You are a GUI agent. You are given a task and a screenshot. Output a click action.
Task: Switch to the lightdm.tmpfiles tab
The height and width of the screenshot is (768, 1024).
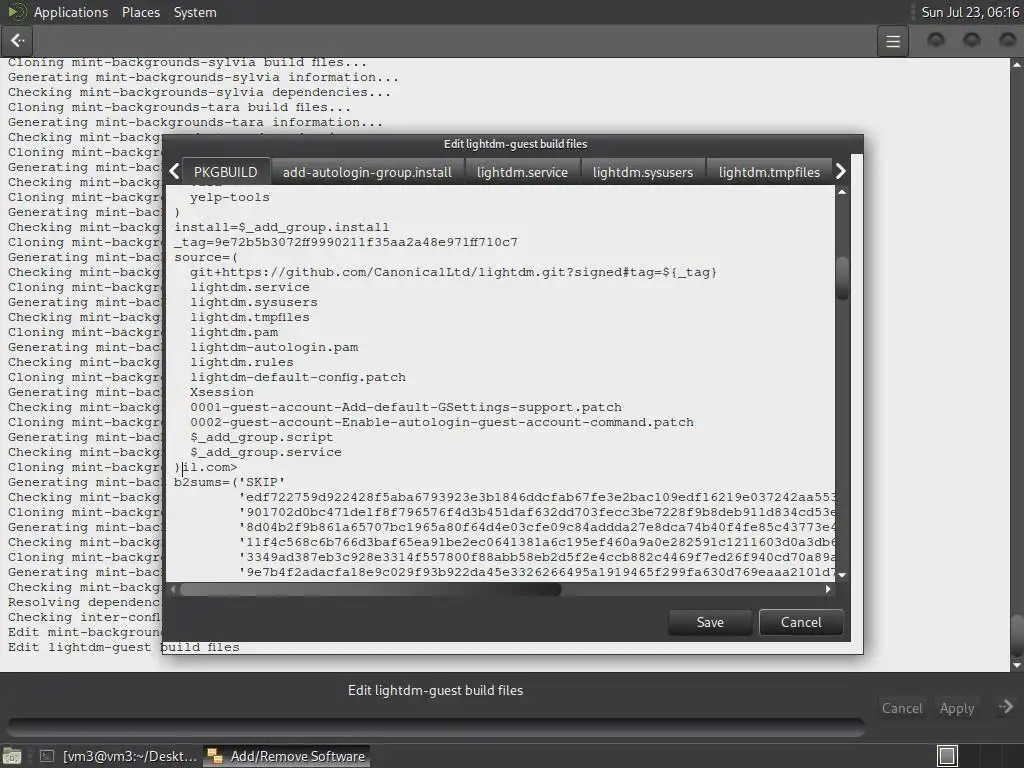(x=769, y=172)
